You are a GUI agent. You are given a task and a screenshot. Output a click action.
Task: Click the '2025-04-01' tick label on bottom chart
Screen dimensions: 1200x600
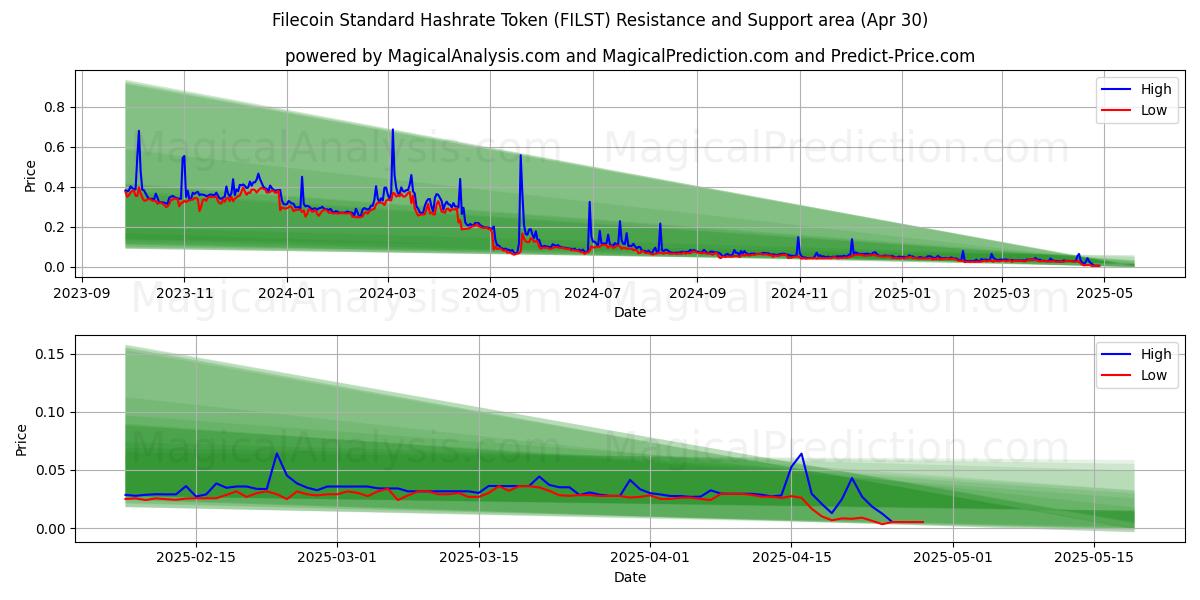pos(651,558)
